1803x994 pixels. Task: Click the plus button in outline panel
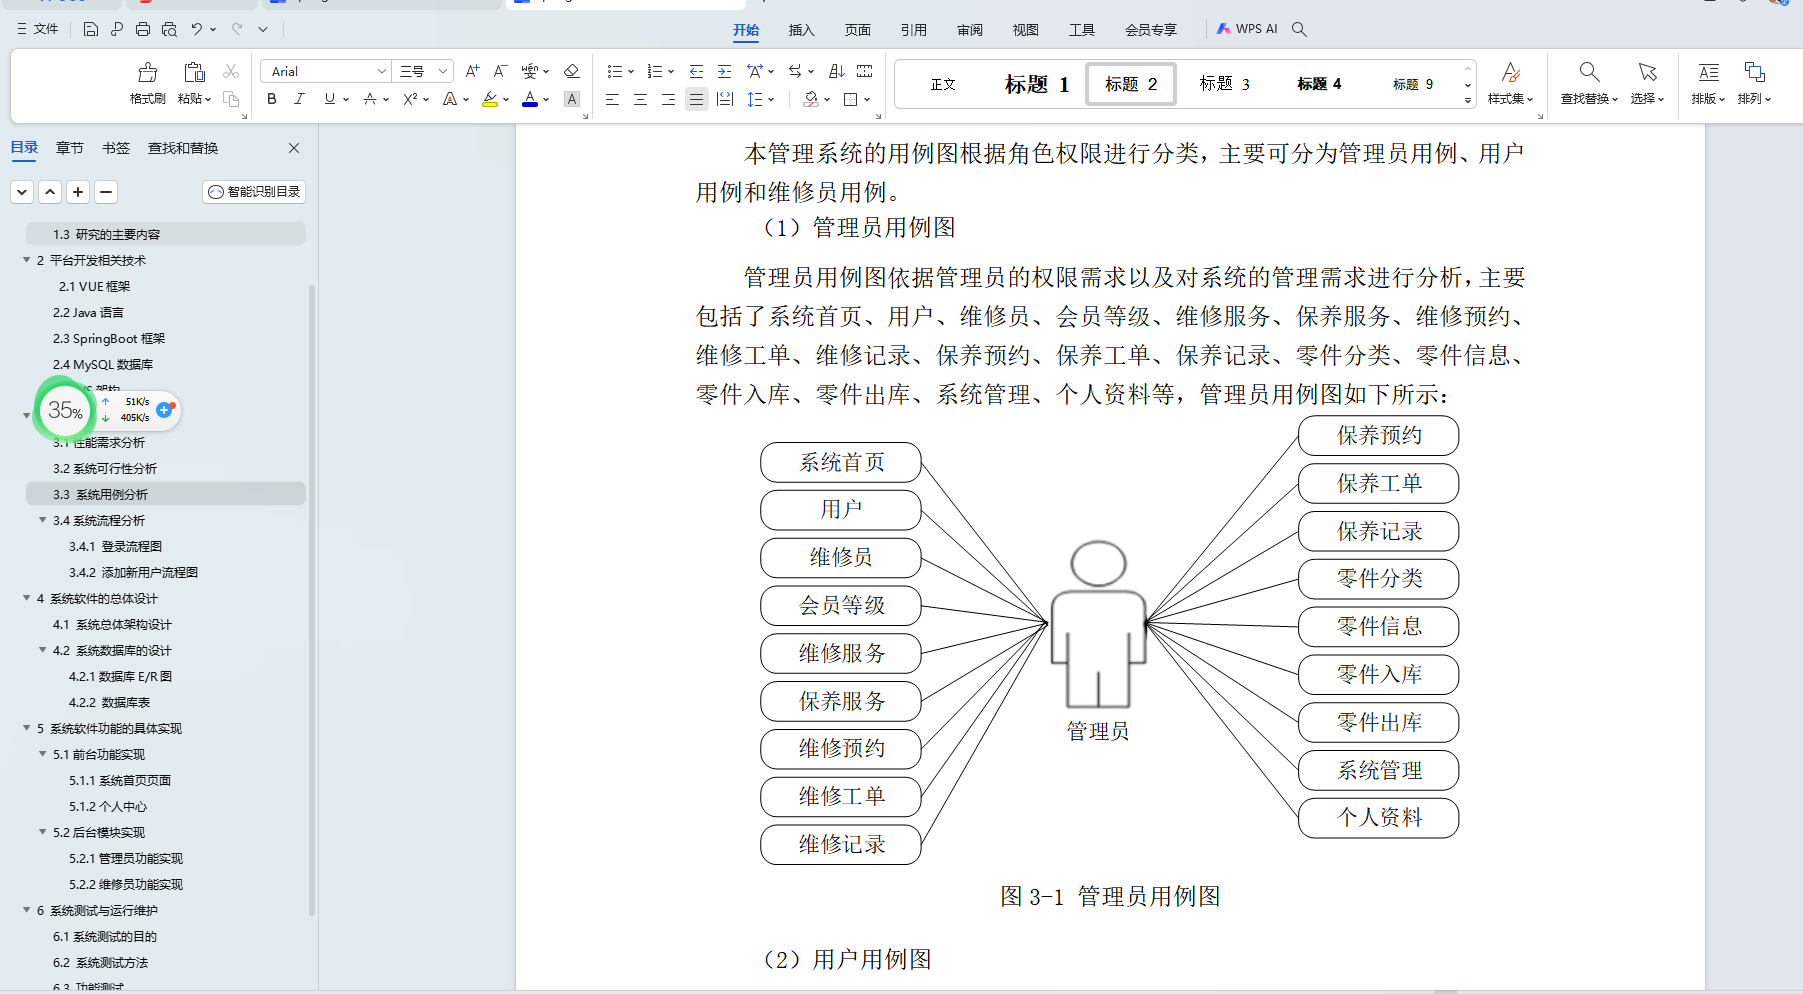(78, 192)
